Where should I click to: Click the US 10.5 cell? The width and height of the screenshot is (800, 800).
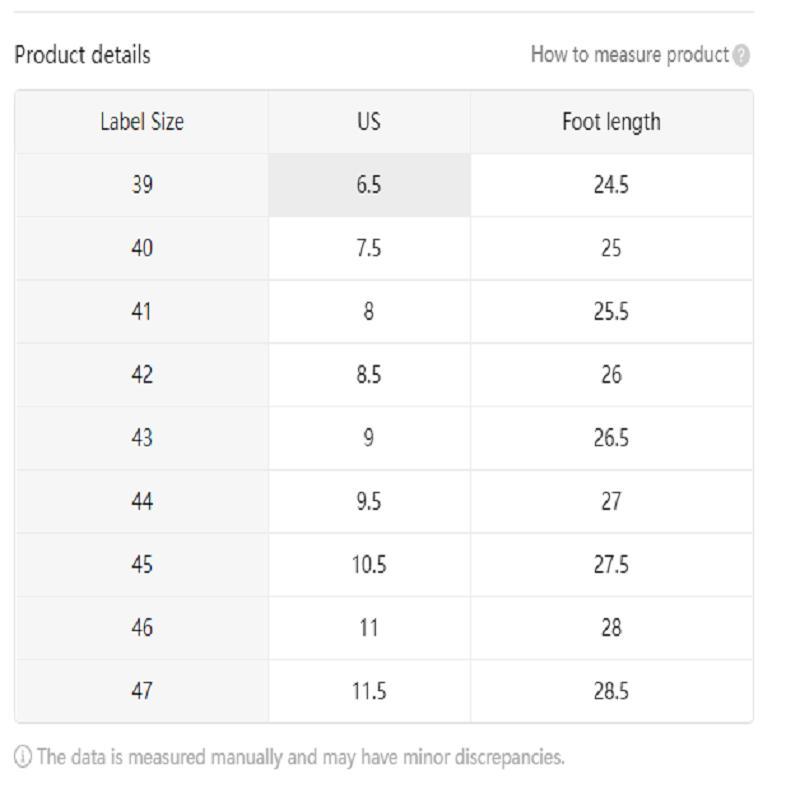pyautogui.click(x=369, y=565)
